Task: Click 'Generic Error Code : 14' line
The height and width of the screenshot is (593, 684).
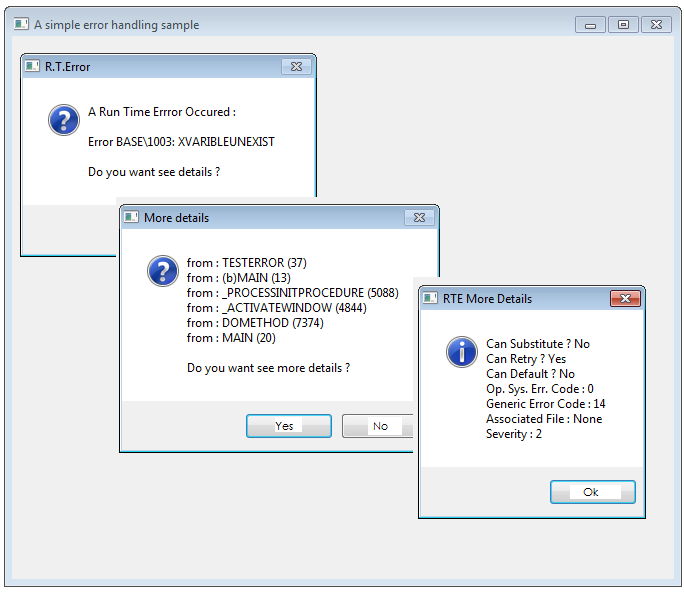Action: pyautogui.click(x=546, y=404)
